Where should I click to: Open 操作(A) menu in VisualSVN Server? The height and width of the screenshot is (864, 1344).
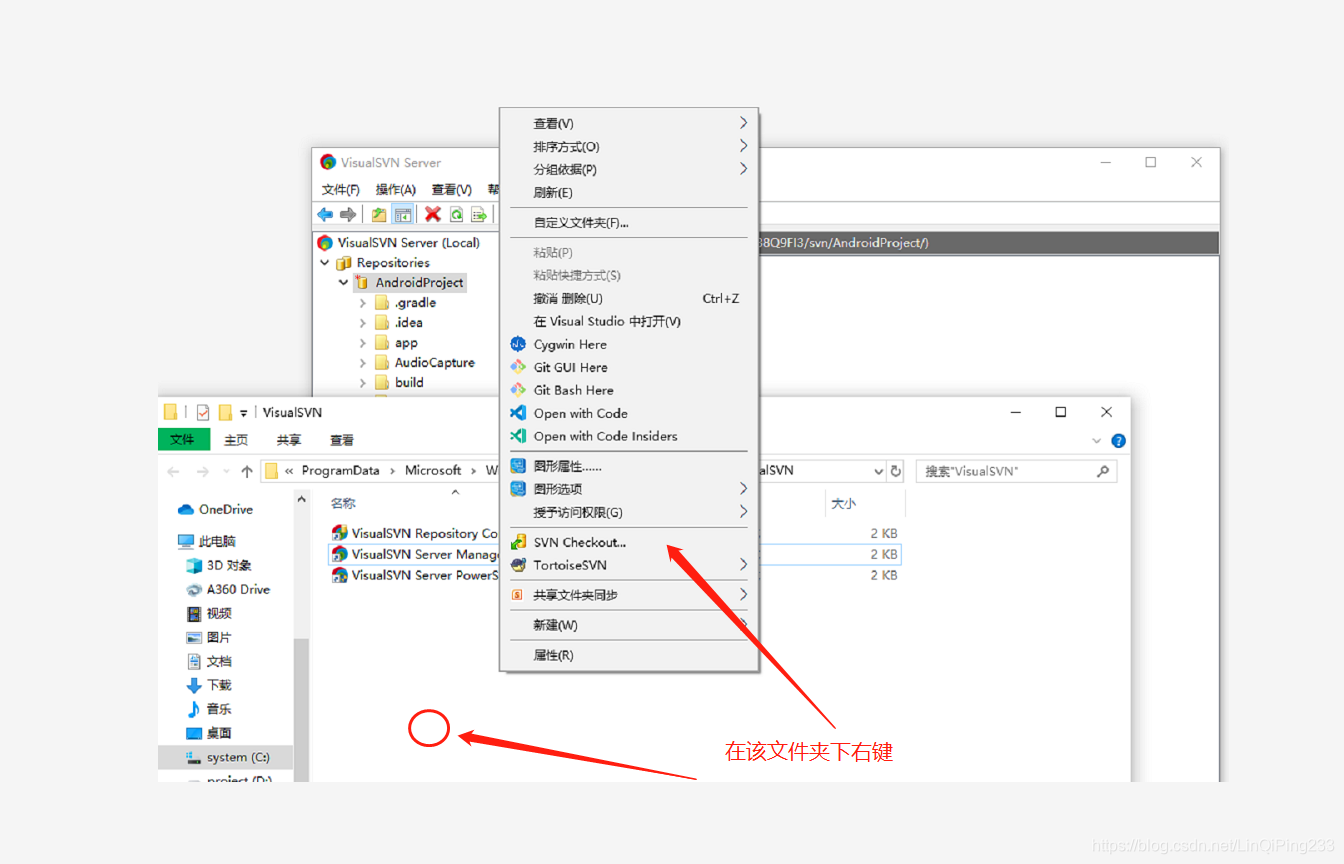pos(396,189)
